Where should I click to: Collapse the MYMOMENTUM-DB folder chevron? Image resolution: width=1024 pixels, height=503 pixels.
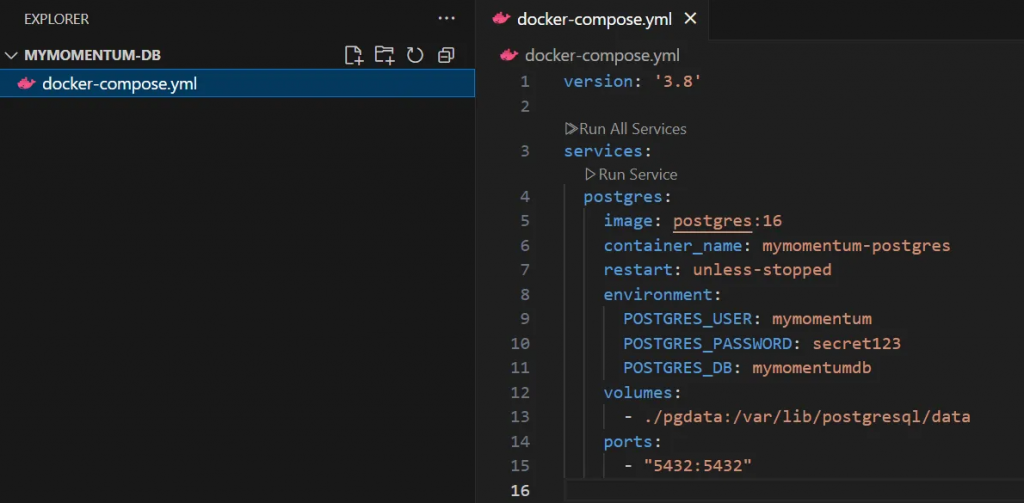point(11,56)
